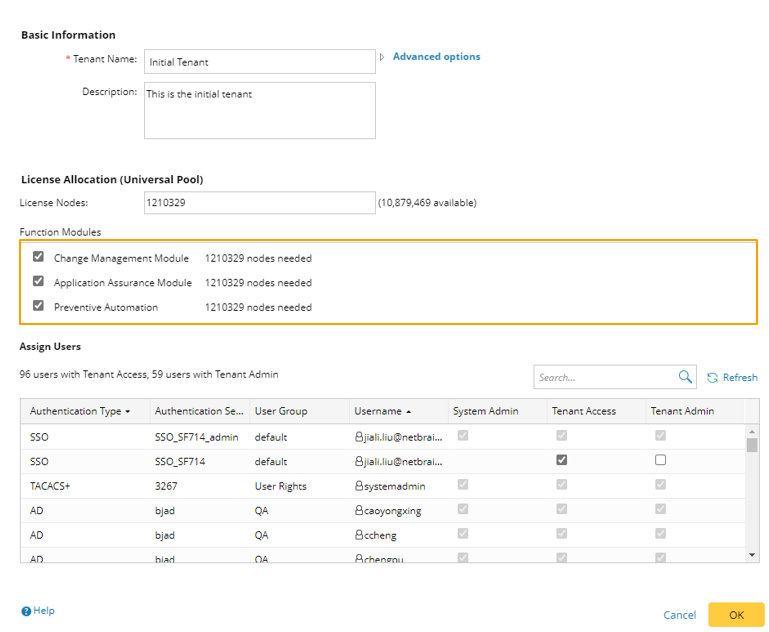This screenshot has height=632, width=769.
Task: Toggle System Admin checkbox for systemadmin
Action: point(462,484)
